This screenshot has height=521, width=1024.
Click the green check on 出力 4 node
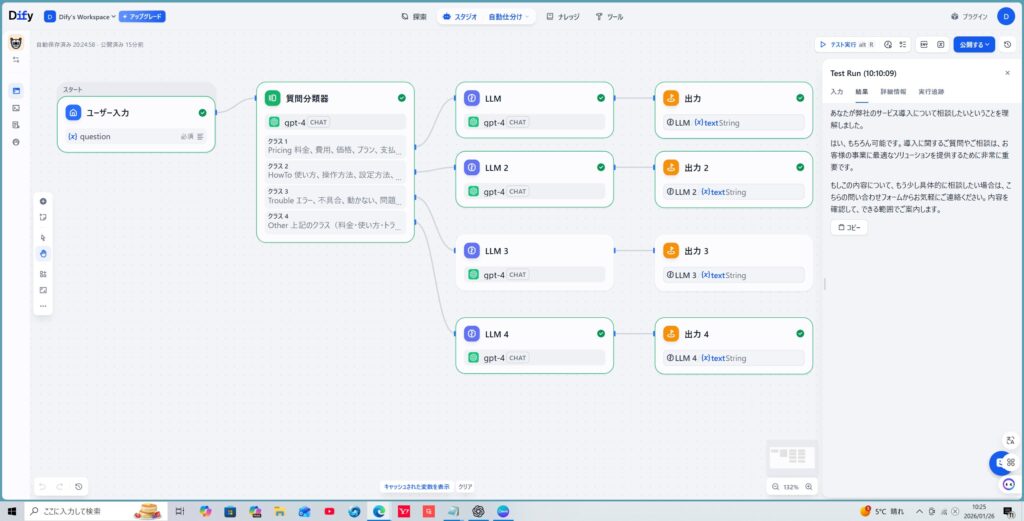coord(800,333)
